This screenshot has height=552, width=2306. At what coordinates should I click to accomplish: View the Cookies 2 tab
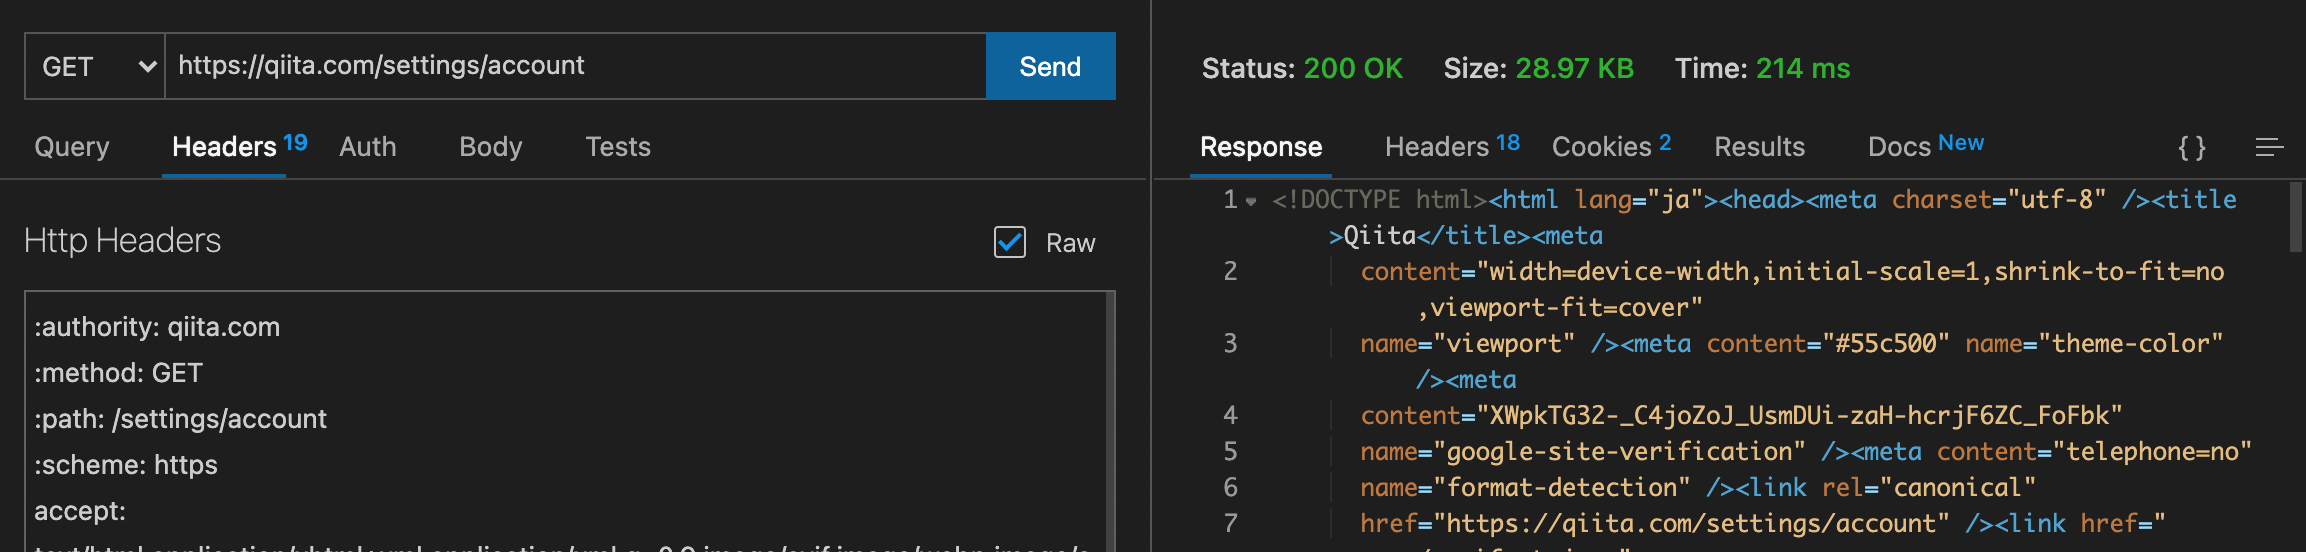[1611, 147]
